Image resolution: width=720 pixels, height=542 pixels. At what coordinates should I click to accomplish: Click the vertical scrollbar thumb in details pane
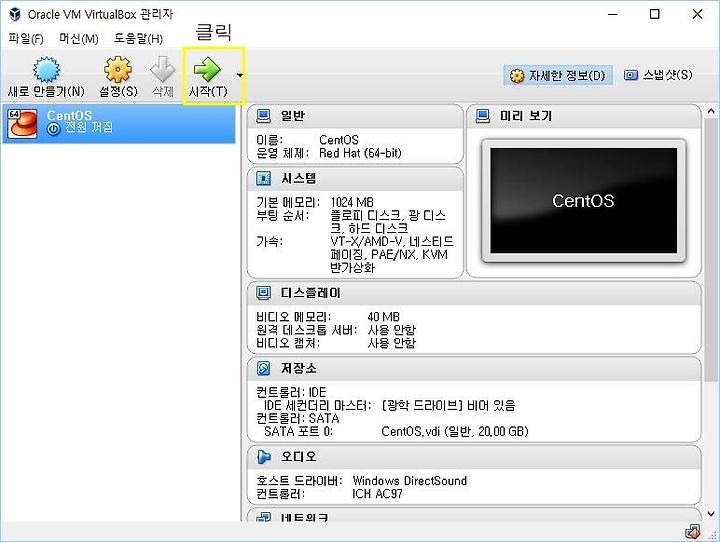[x=711, y=249]
